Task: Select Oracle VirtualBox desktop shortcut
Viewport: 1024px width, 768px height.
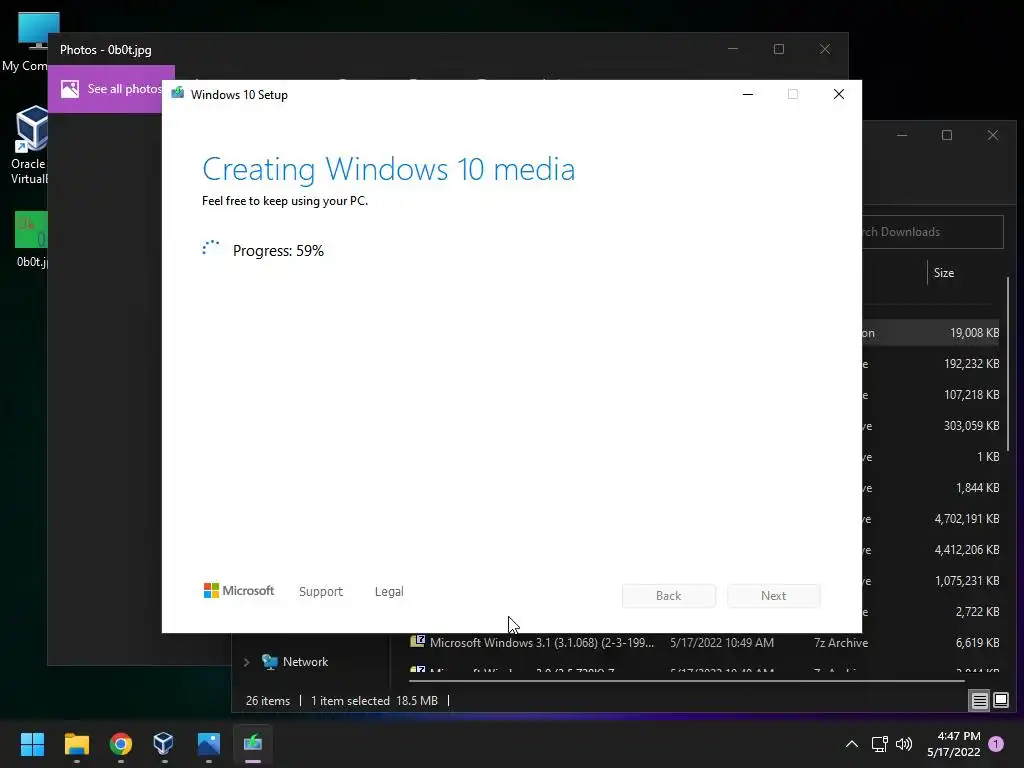Action: (29, 145)
